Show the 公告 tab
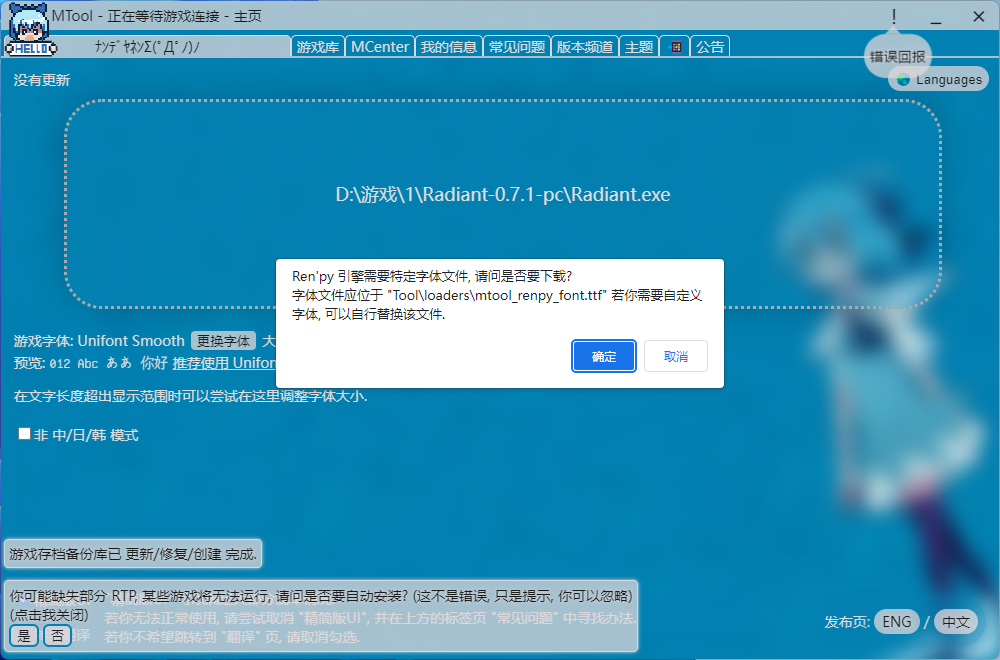The height and width of the screenshot is (660, 1000). click(710, 47)
